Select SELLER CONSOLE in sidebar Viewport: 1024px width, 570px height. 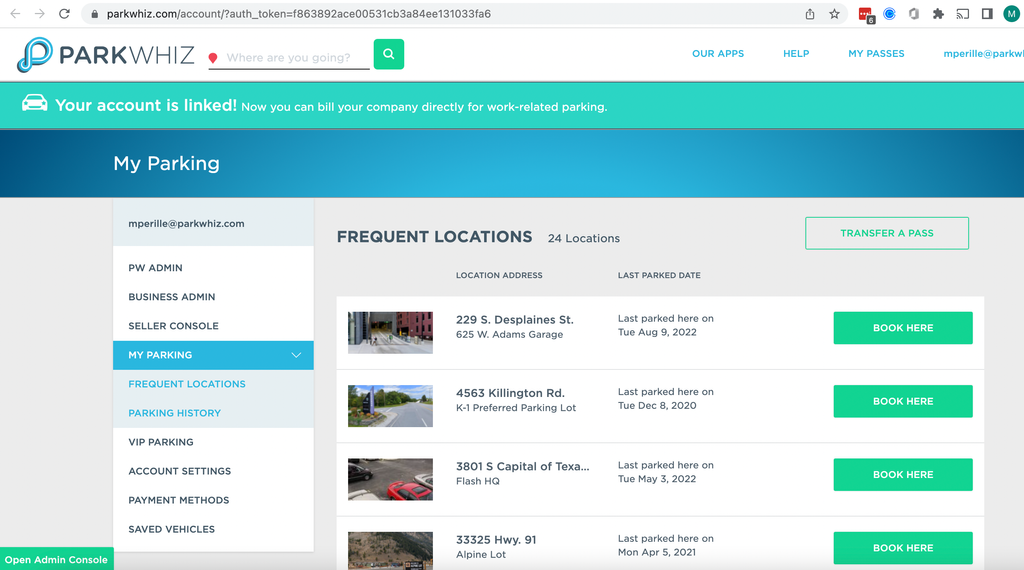[x=214, y=326]
